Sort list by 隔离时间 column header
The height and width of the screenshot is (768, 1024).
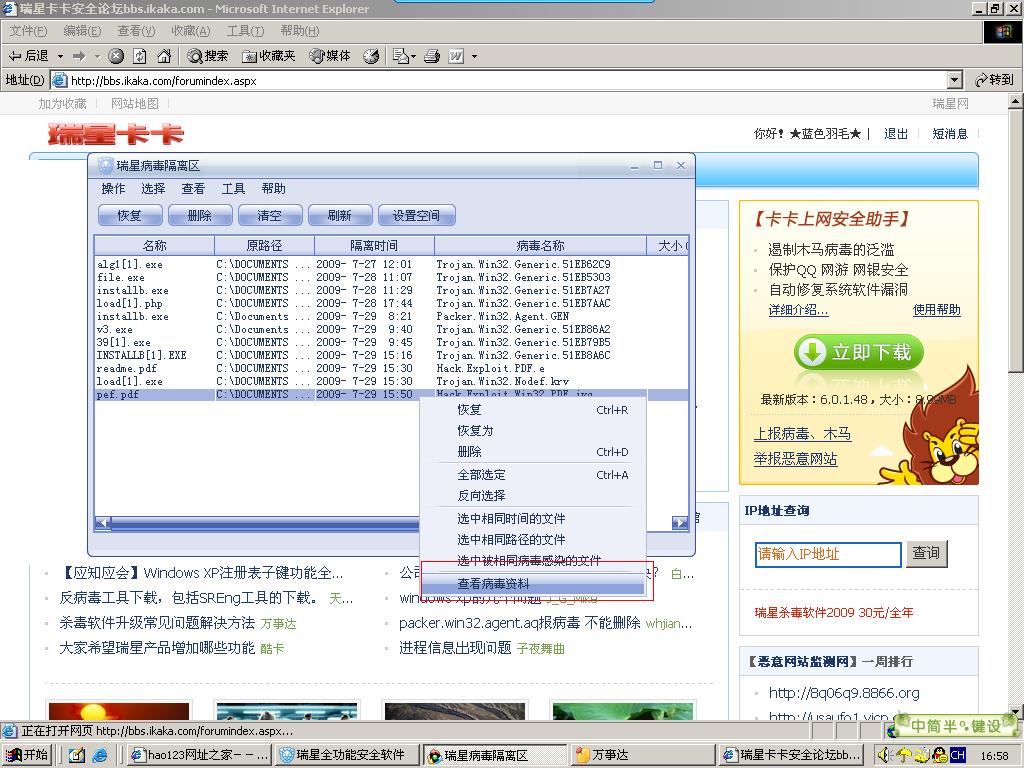pyautogui.click(x=374, y=246)
